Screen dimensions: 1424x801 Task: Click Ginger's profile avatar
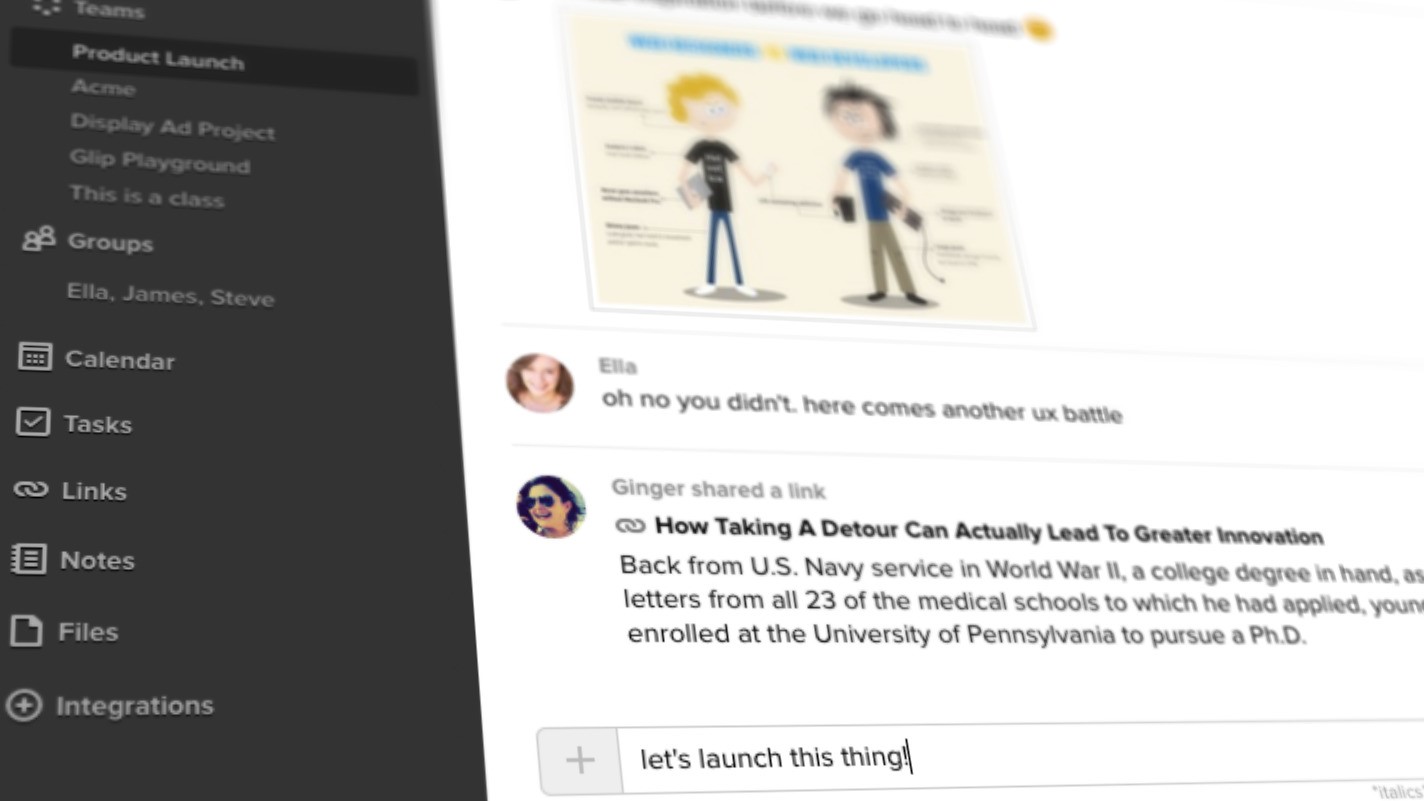(551, 506)
